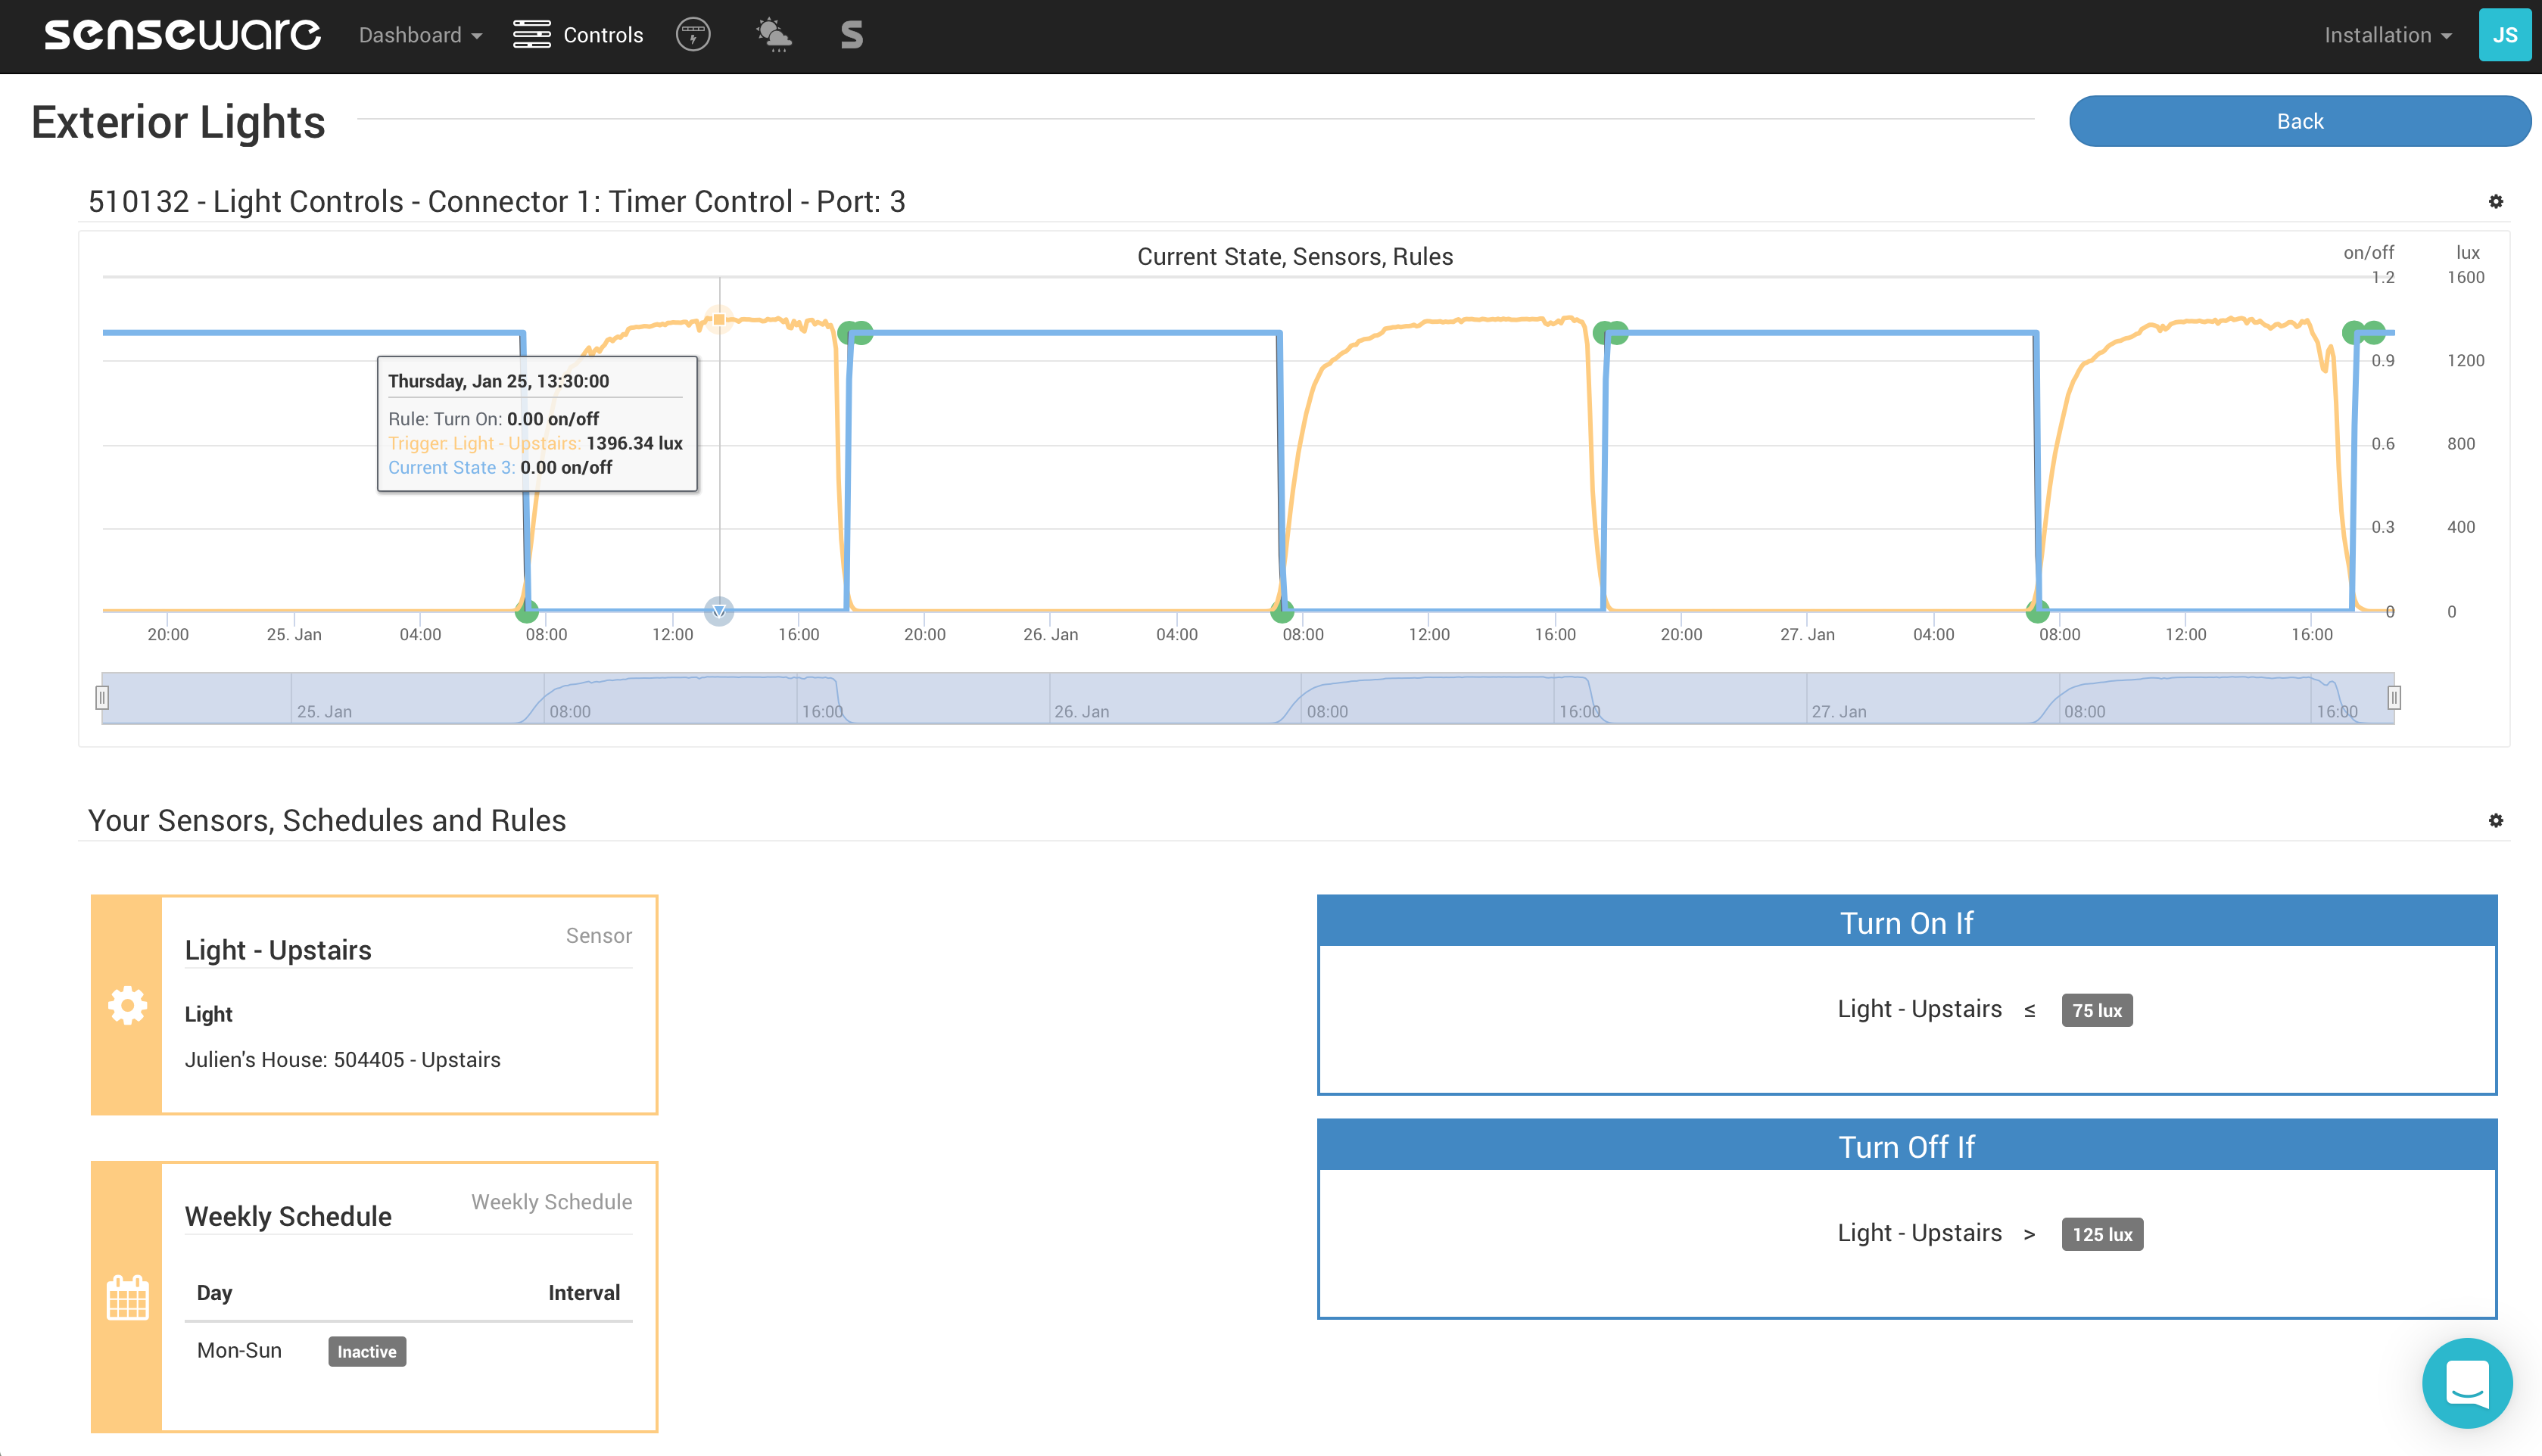Click the 'Julien's House: 504405 - Upstairs' text
2542x1456 pixels.
coord(342,1059)
